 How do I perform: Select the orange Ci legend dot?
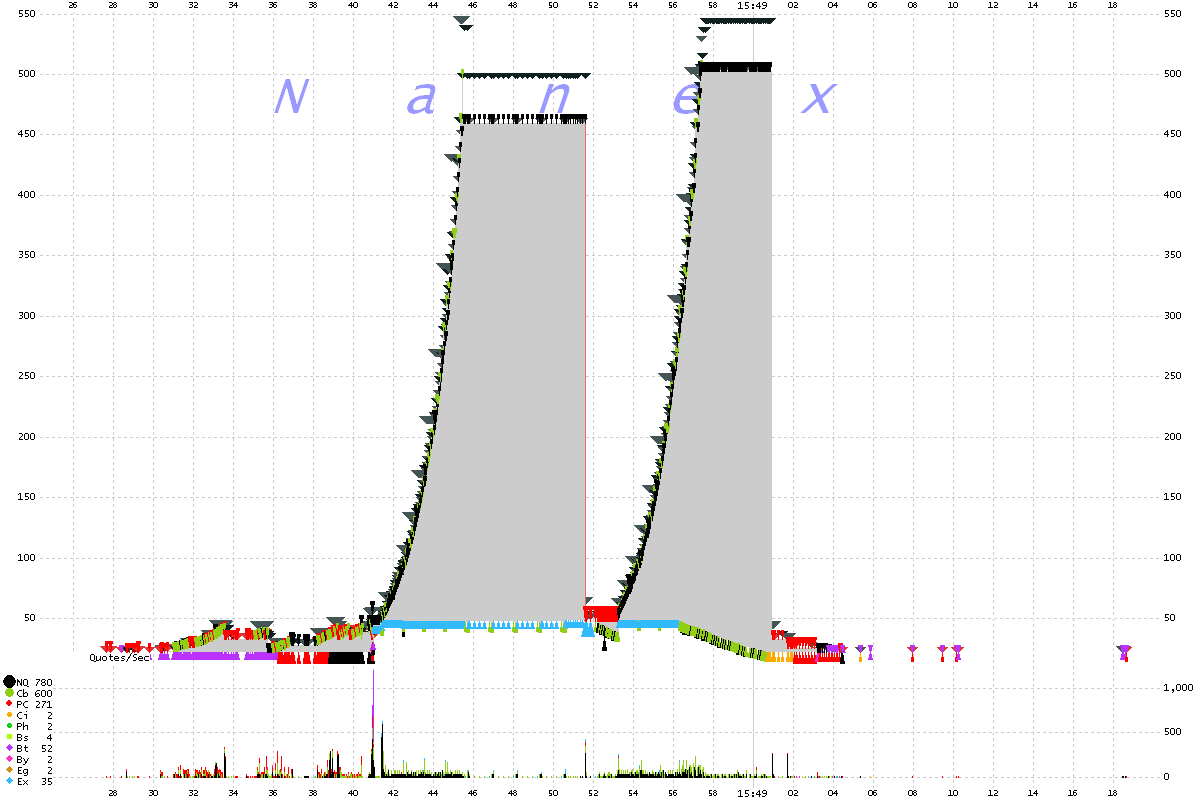pos(9,715)
